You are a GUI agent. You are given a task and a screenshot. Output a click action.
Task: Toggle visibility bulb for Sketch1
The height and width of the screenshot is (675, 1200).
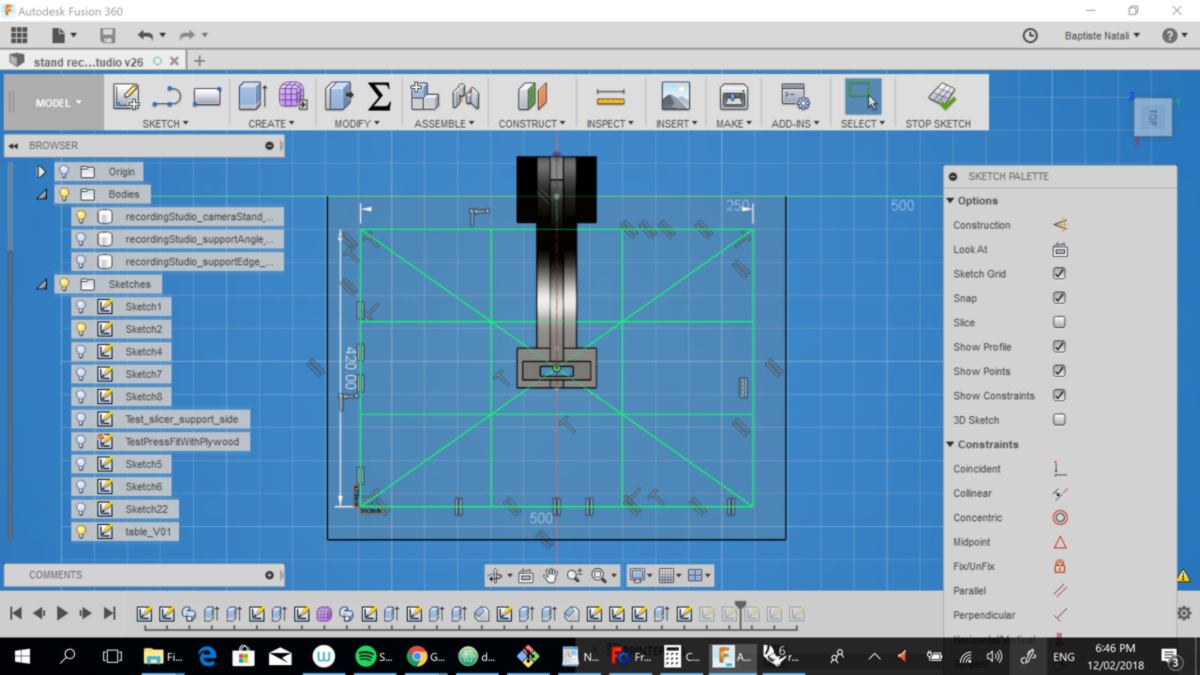[82, 306]
